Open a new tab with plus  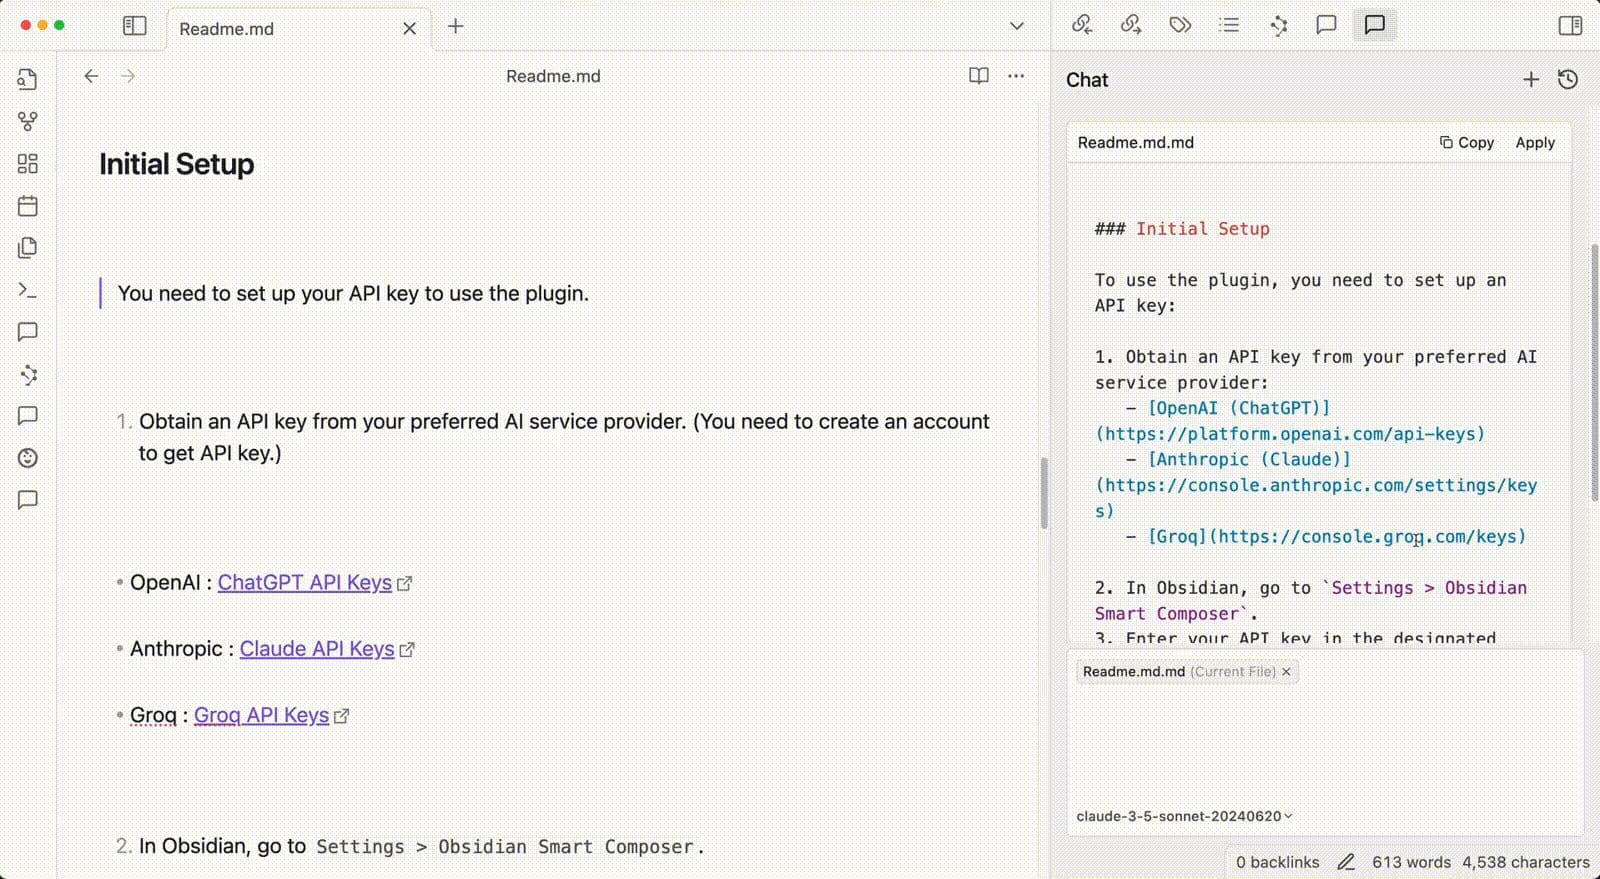tap(456, 26)
